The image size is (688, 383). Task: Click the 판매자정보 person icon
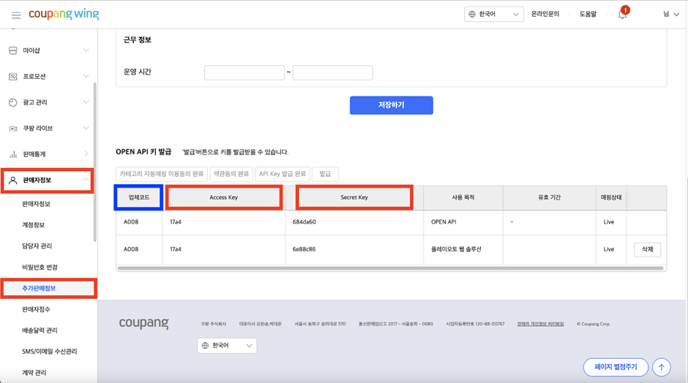click(x=13, y=180)
